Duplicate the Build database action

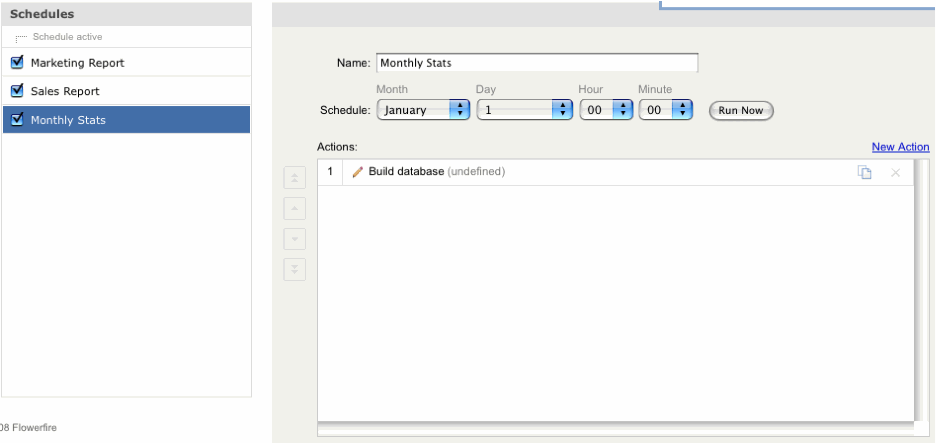pos(864,173)
